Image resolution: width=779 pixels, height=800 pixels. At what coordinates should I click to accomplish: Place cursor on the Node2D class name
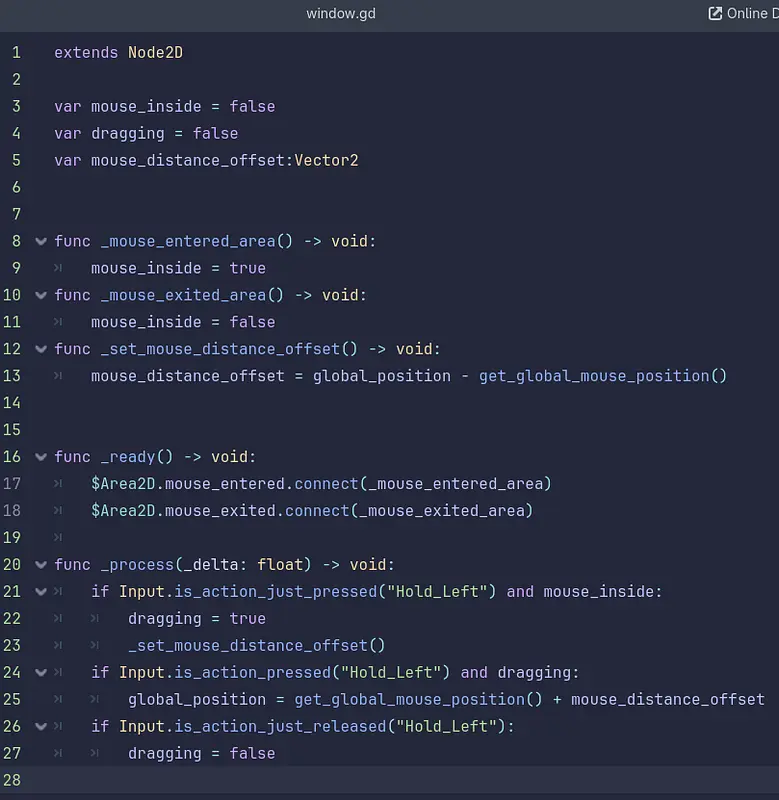(155, 52)
